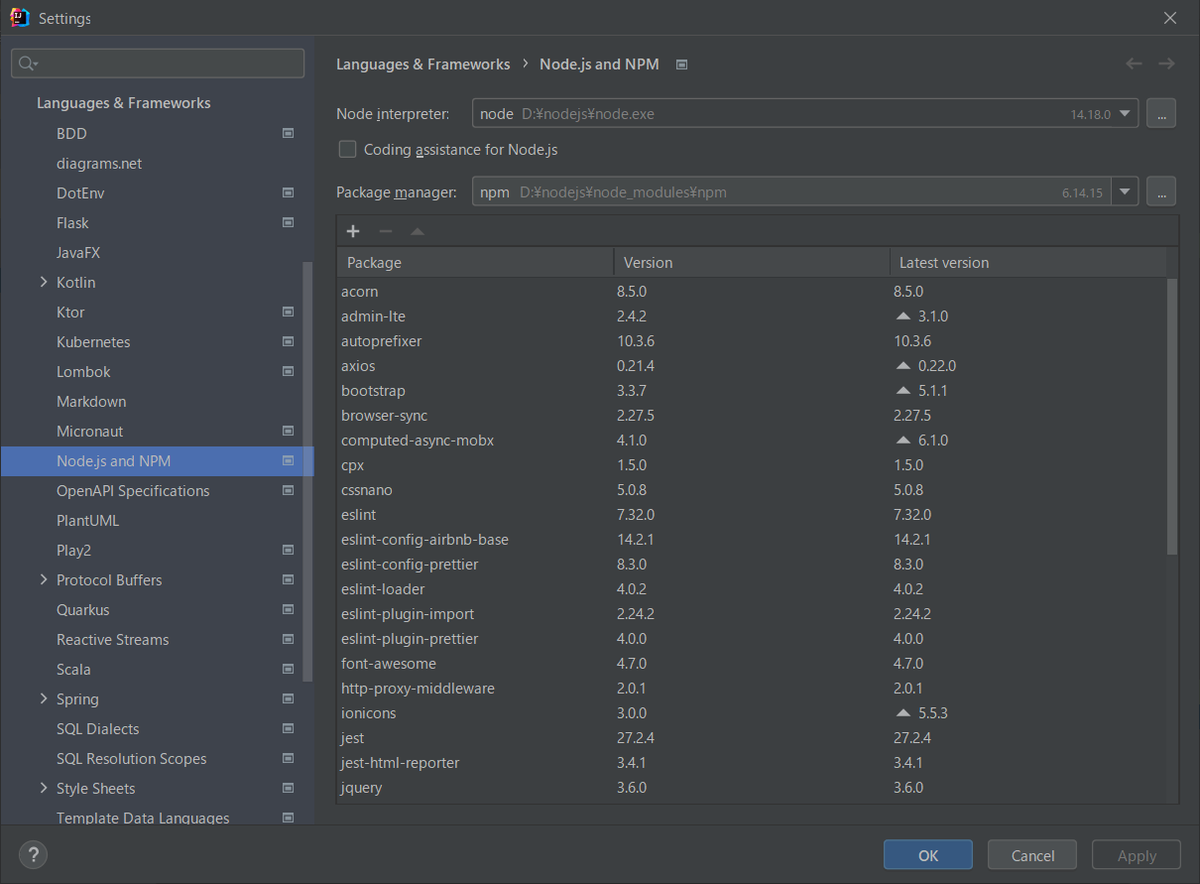Select the eslint-config-airbnb-base package row
This screenshot has width=1200, height=884.
pyautogui.click(x=752, y=539)
